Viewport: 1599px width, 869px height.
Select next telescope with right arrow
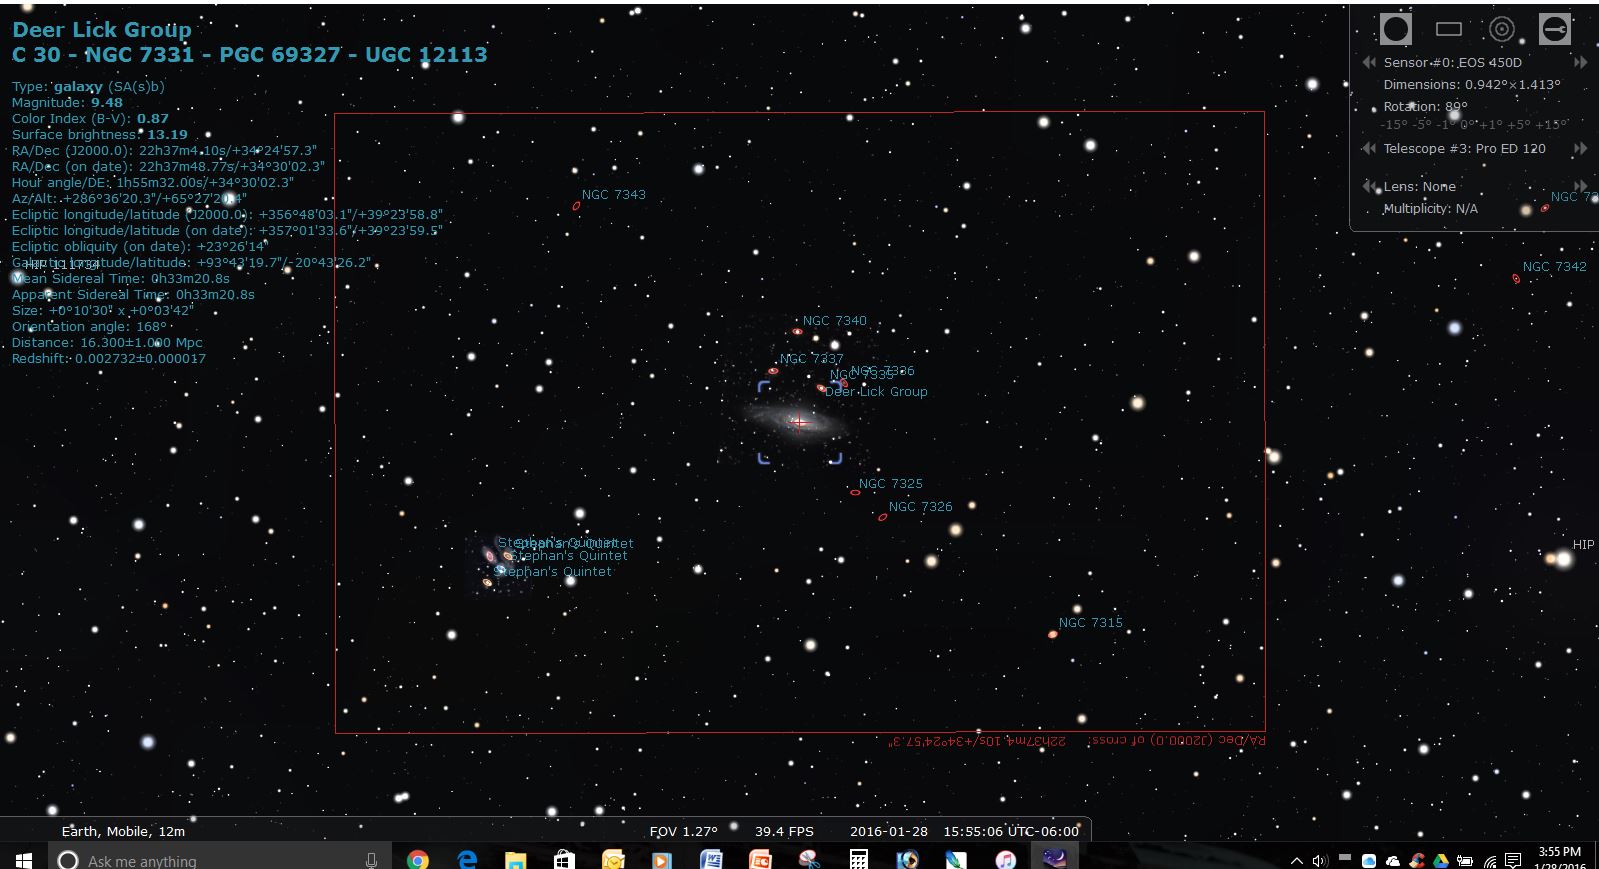coord(1581,148)
